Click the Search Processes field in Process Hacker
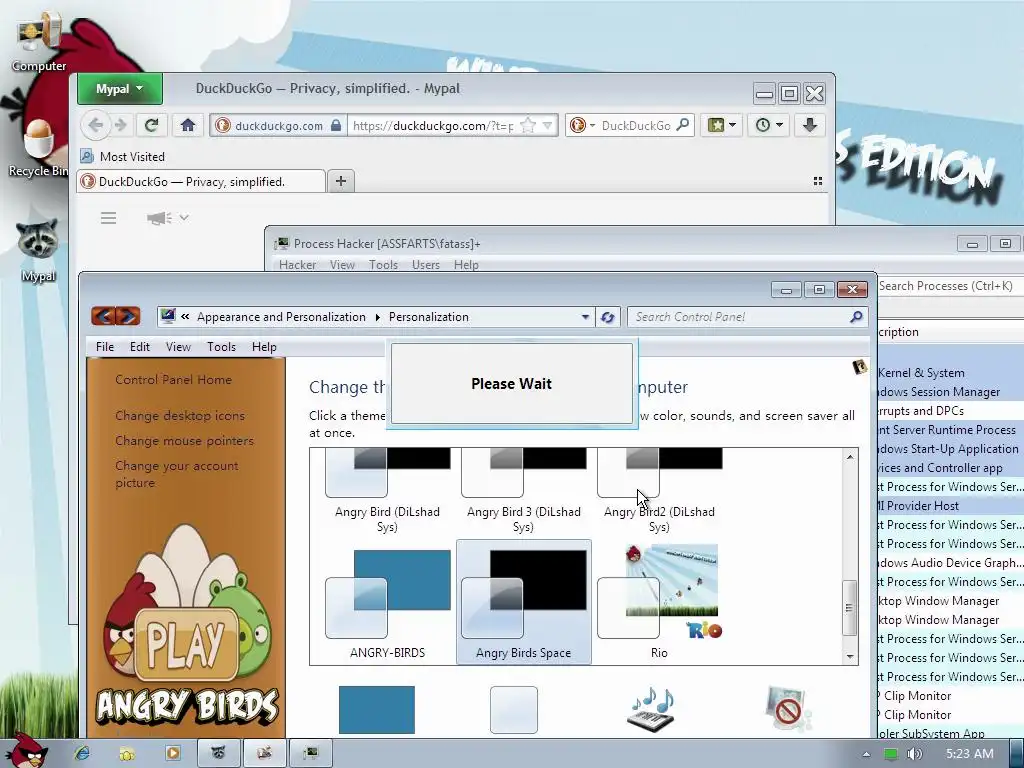 point(950,286)
